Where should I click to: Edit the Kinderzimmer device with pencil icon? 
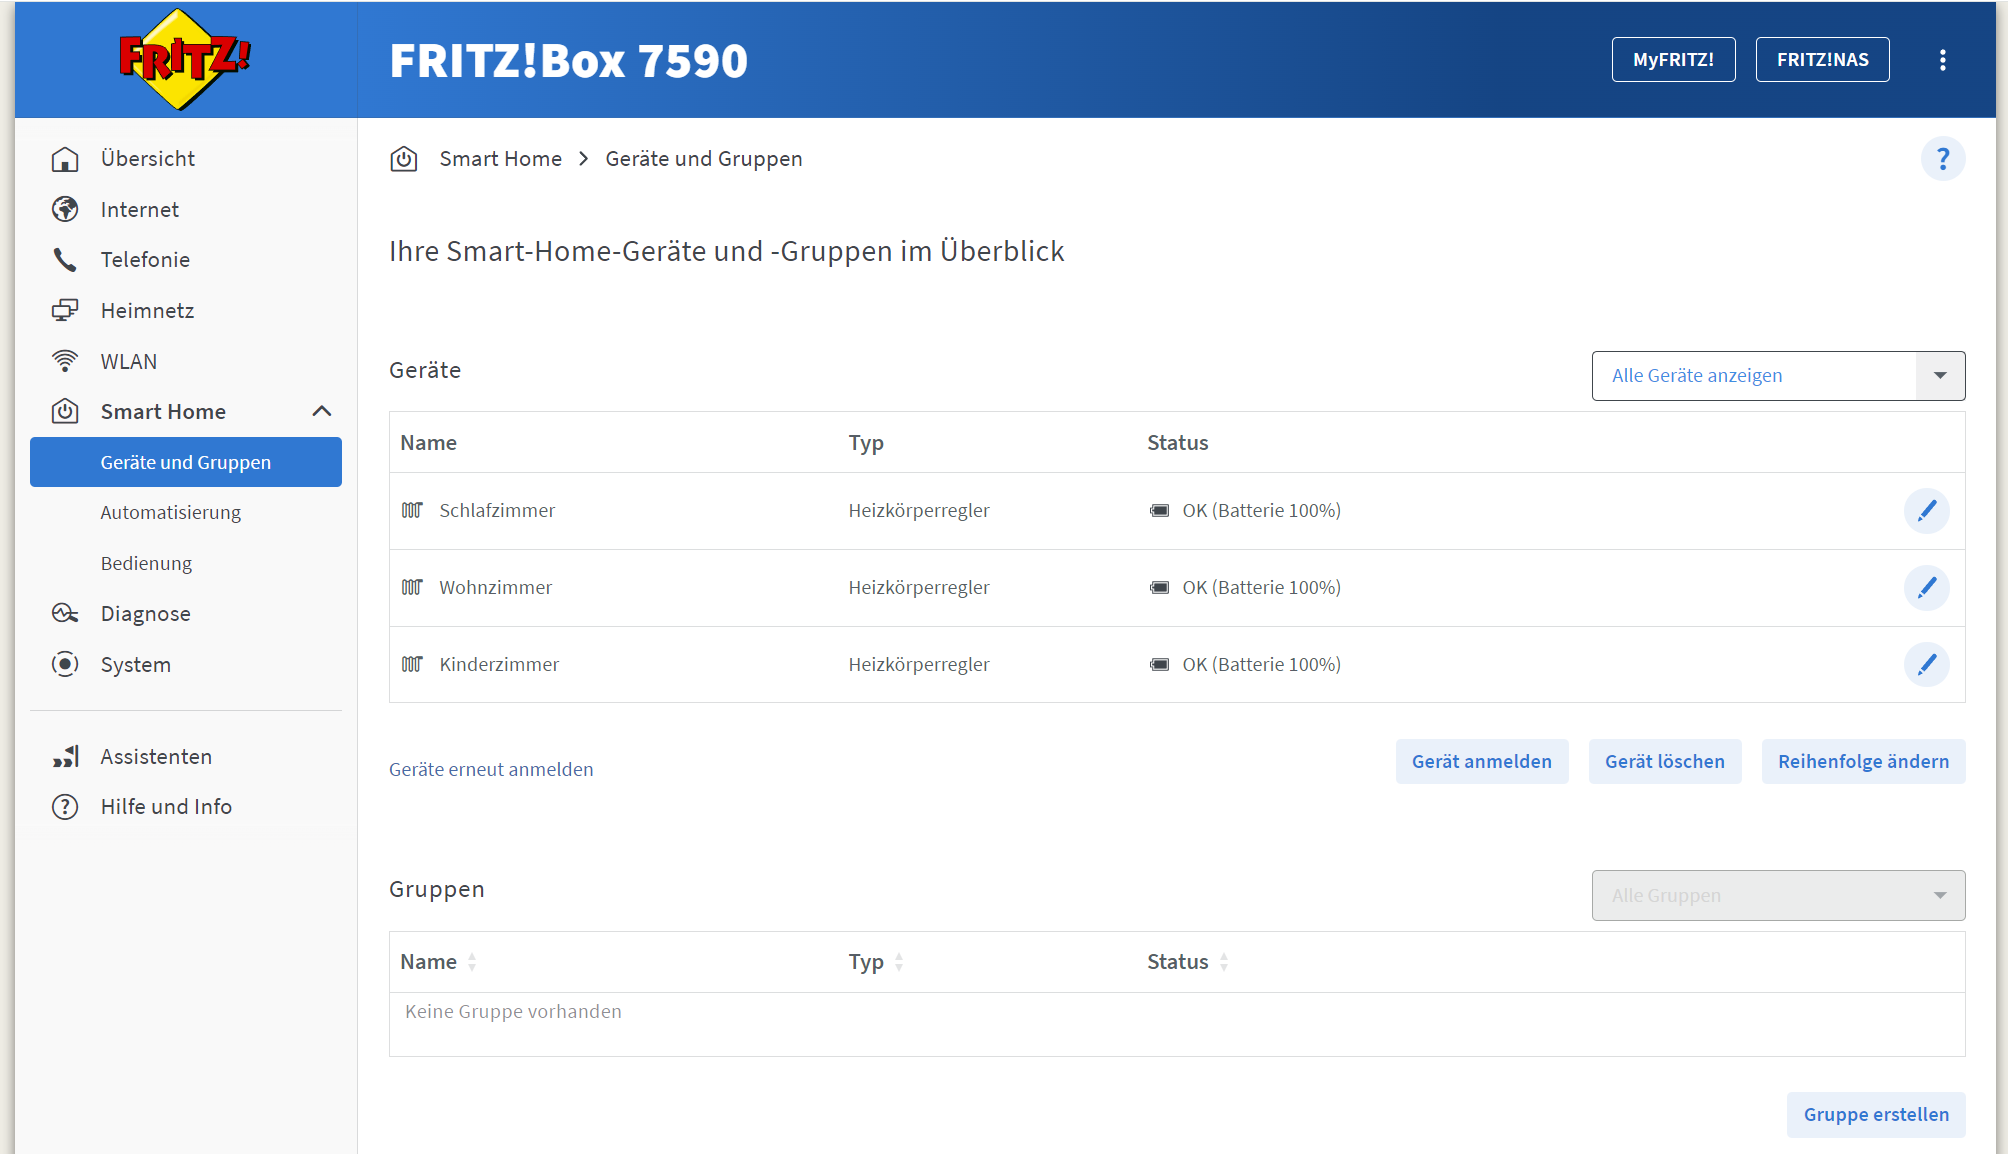pos(1926,665)
